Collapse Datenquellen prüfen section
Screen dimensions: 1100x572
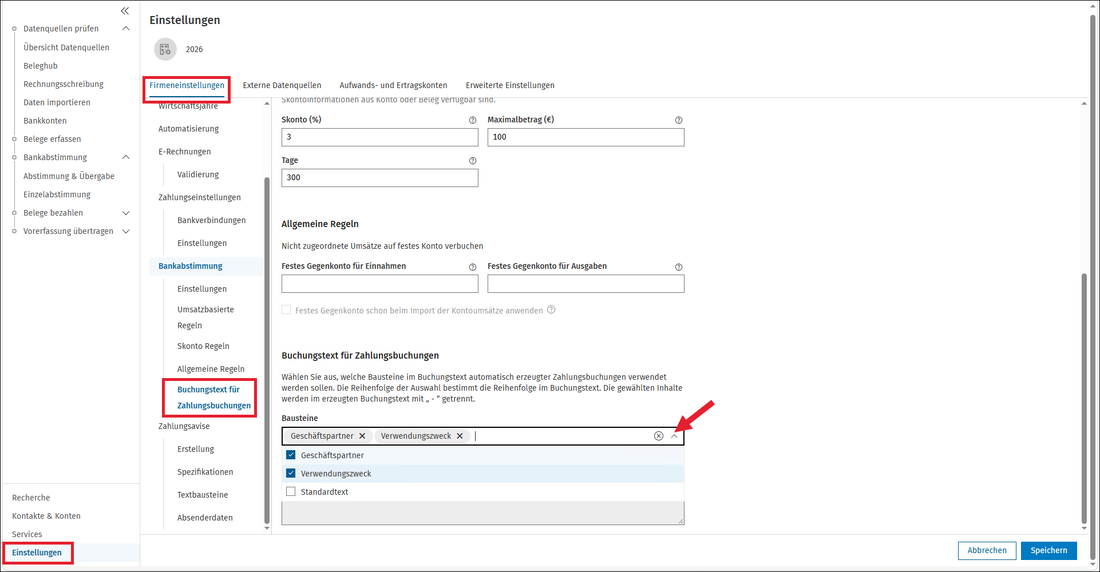click(126, 29)
